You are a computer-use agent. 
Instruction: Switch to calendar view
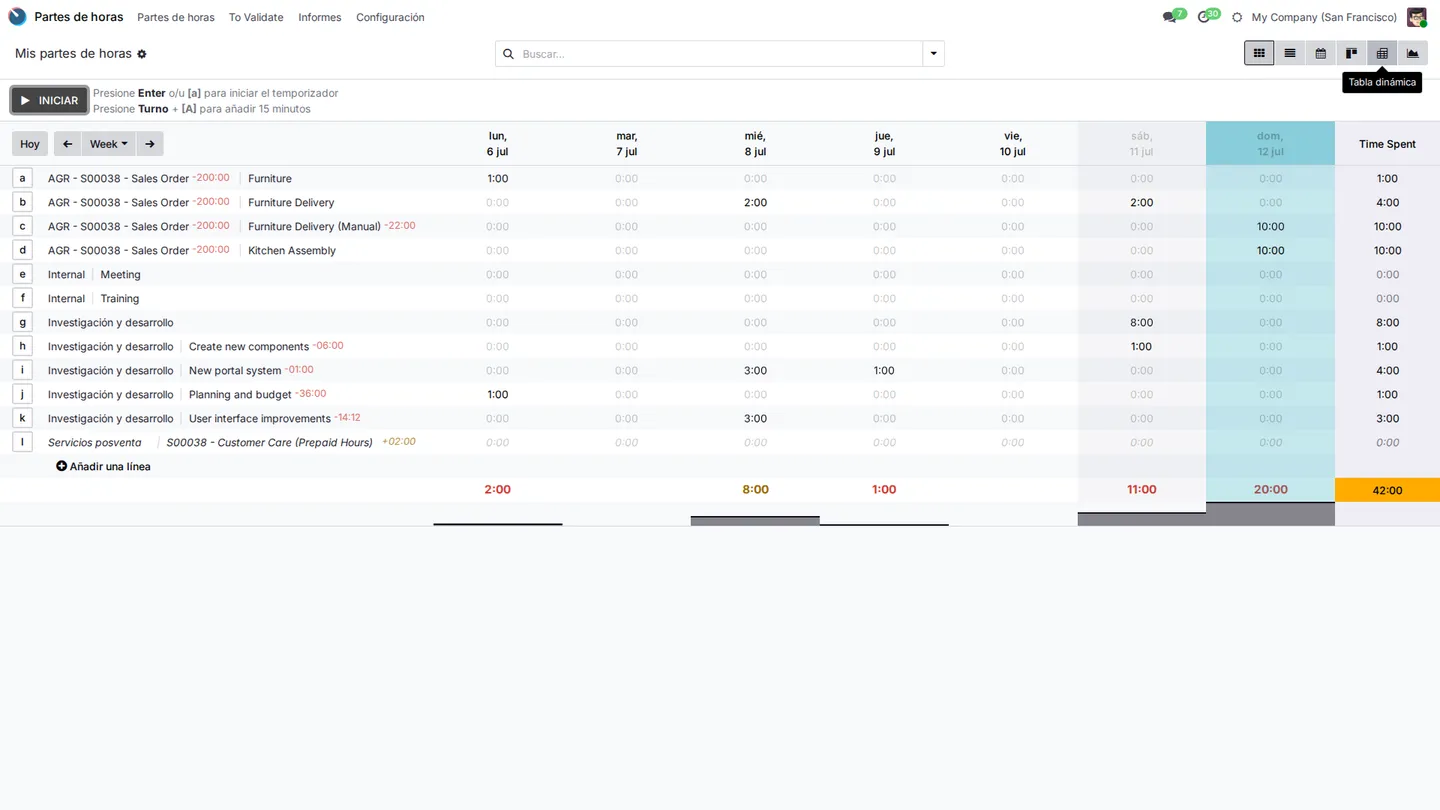pos(1321,53)
